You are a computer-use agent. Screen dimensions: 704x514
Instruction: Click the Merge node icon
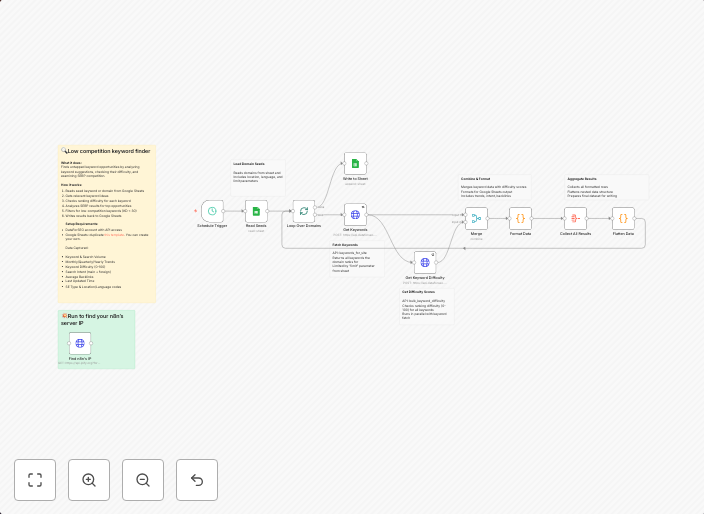click(476, 218)
